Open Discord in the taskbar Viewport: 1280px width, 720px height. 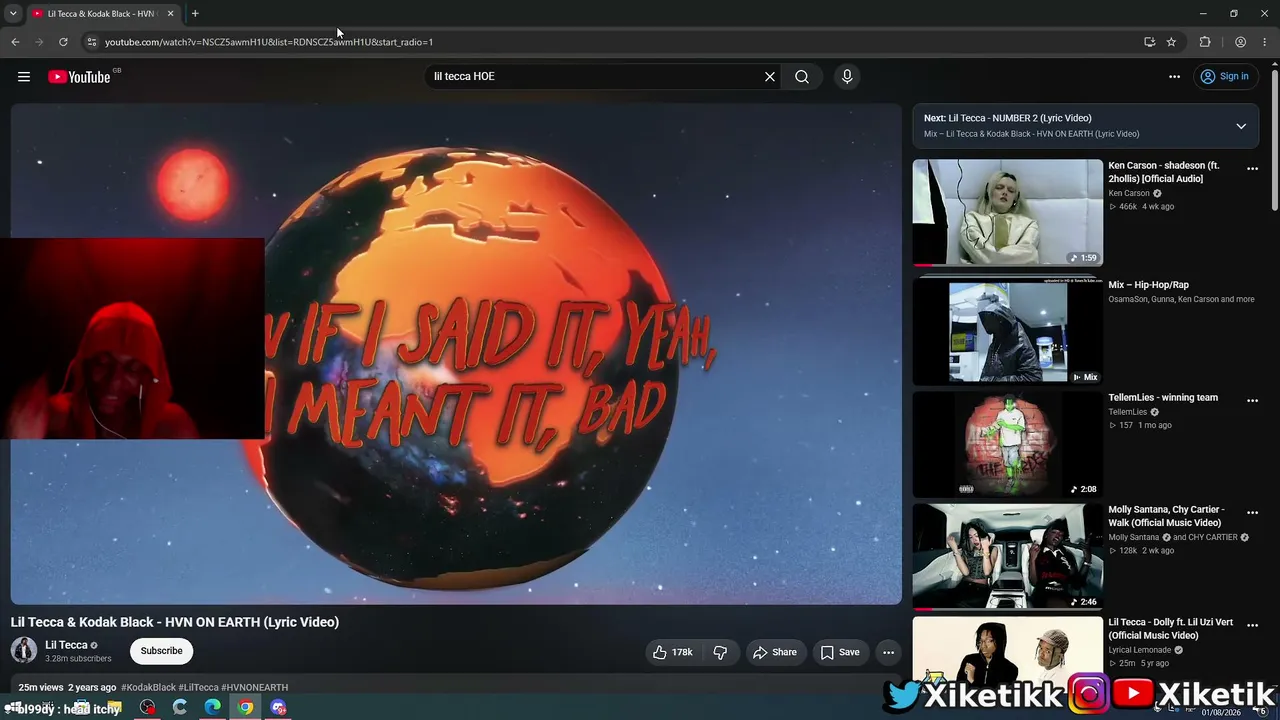point(278,708)
